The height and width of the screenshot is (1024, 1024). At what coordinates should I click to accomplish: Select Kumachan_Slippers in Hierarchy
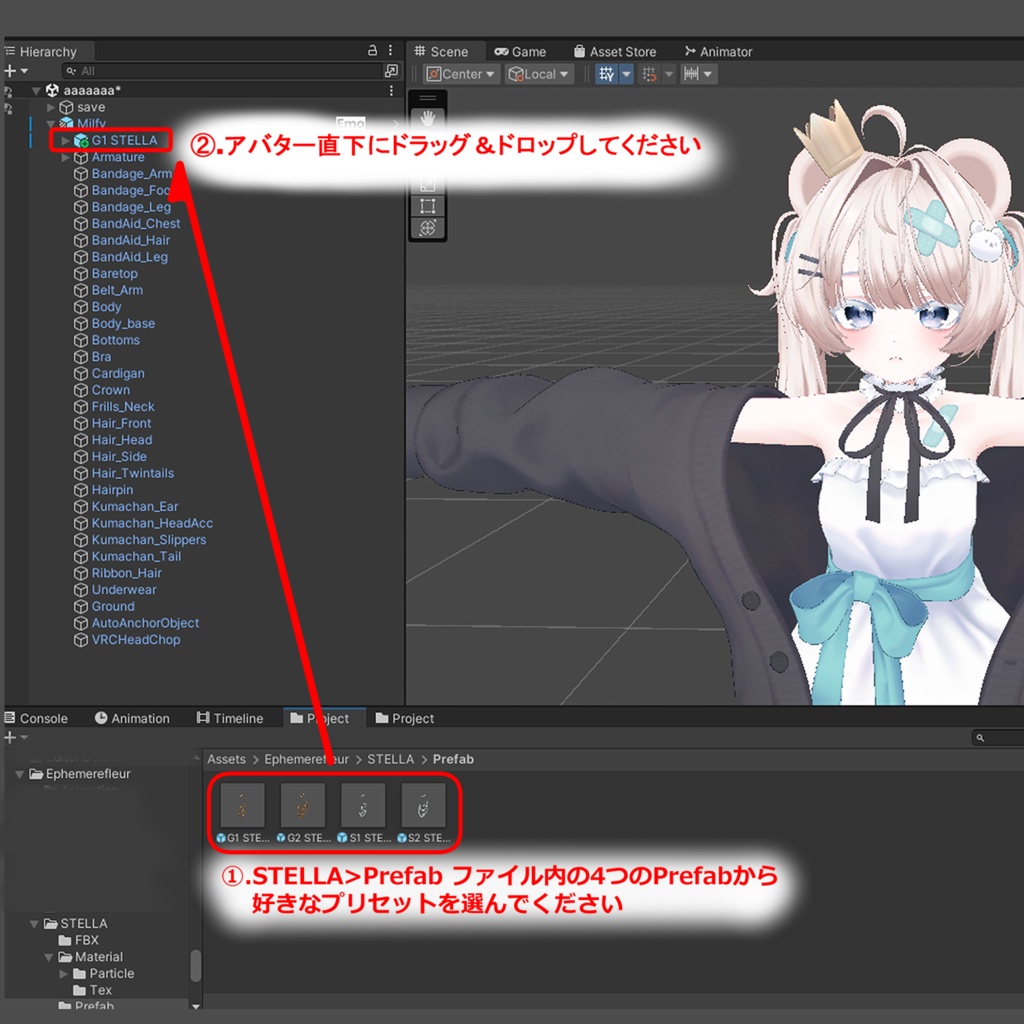click(x=148, y=539)
